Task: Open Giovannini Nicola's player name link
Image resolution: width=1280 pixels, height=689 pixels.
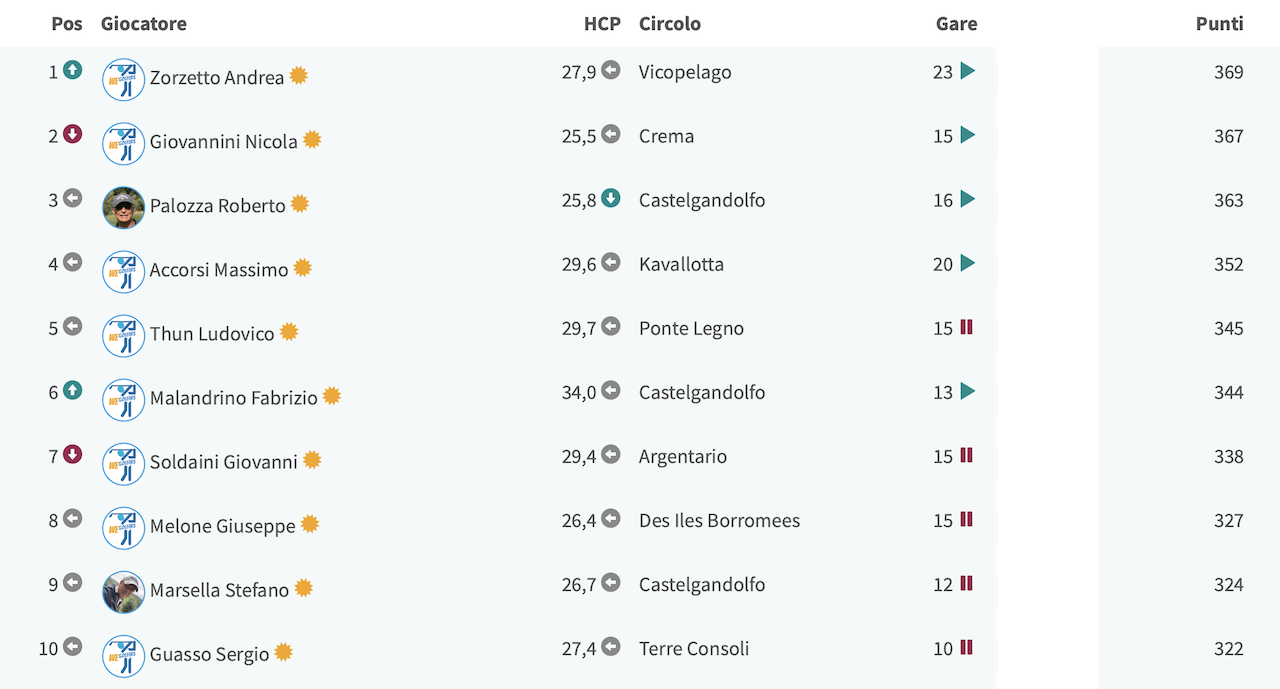Action: coord(224,142)
